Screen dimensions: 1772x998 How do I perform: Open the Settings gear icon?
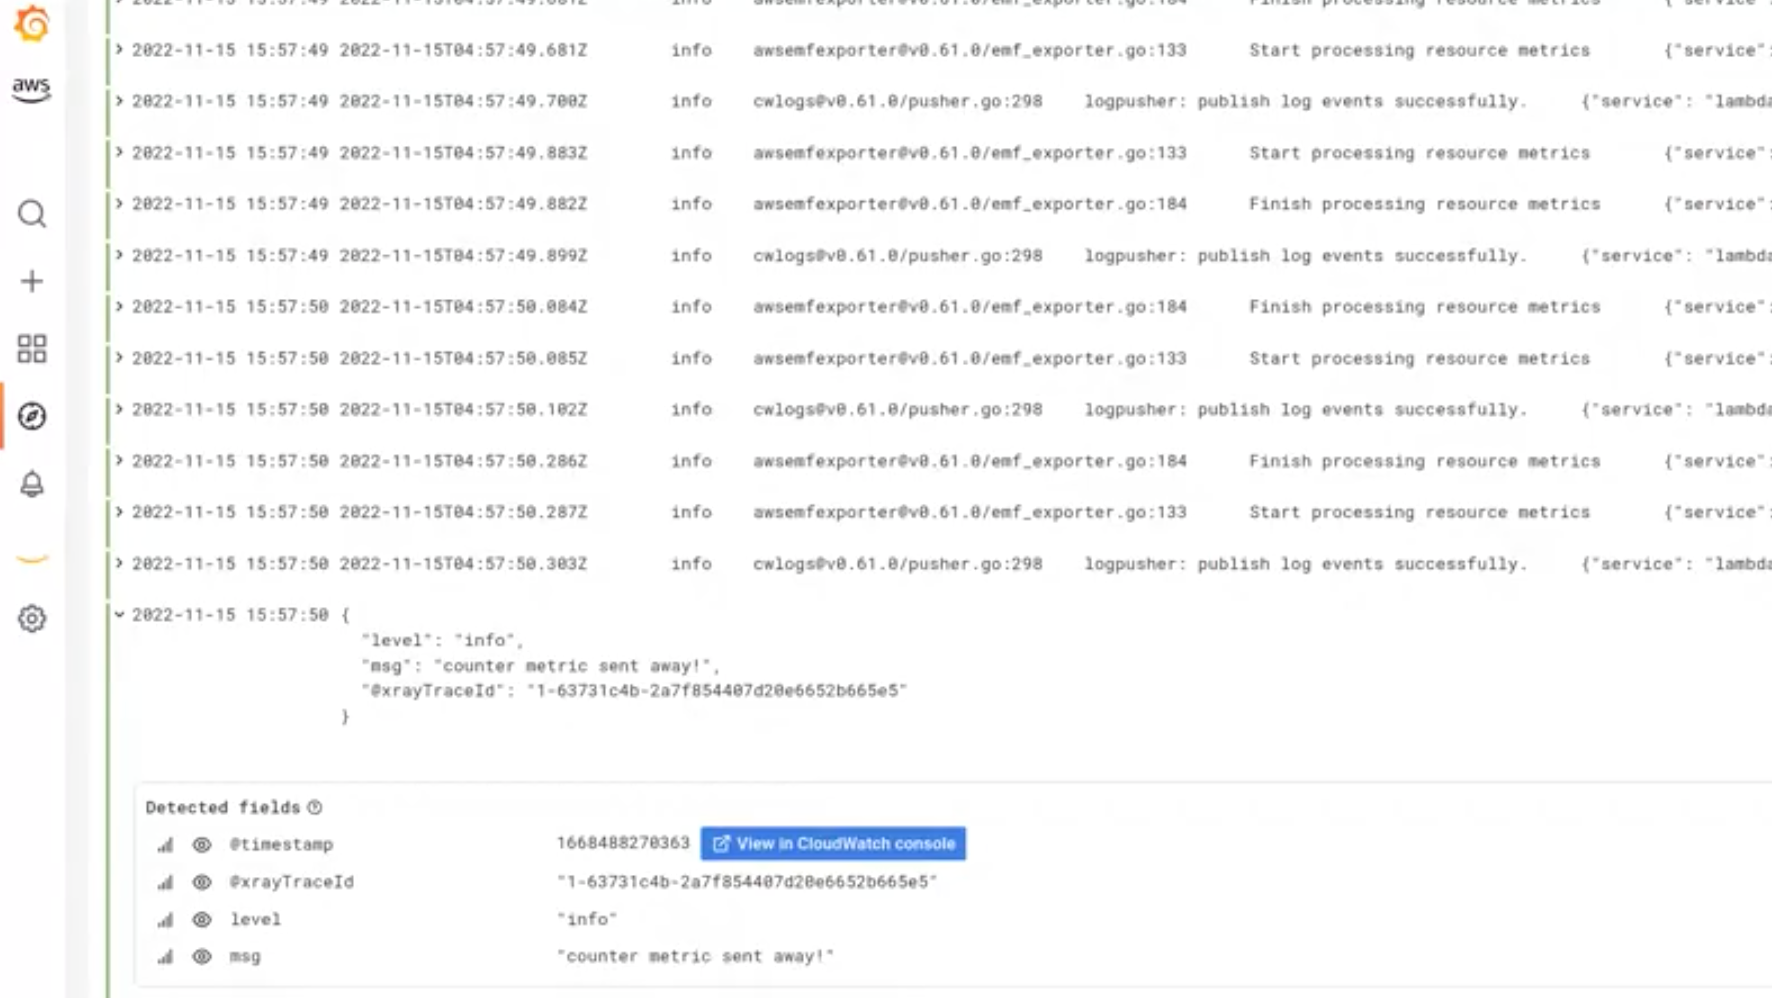30,619
